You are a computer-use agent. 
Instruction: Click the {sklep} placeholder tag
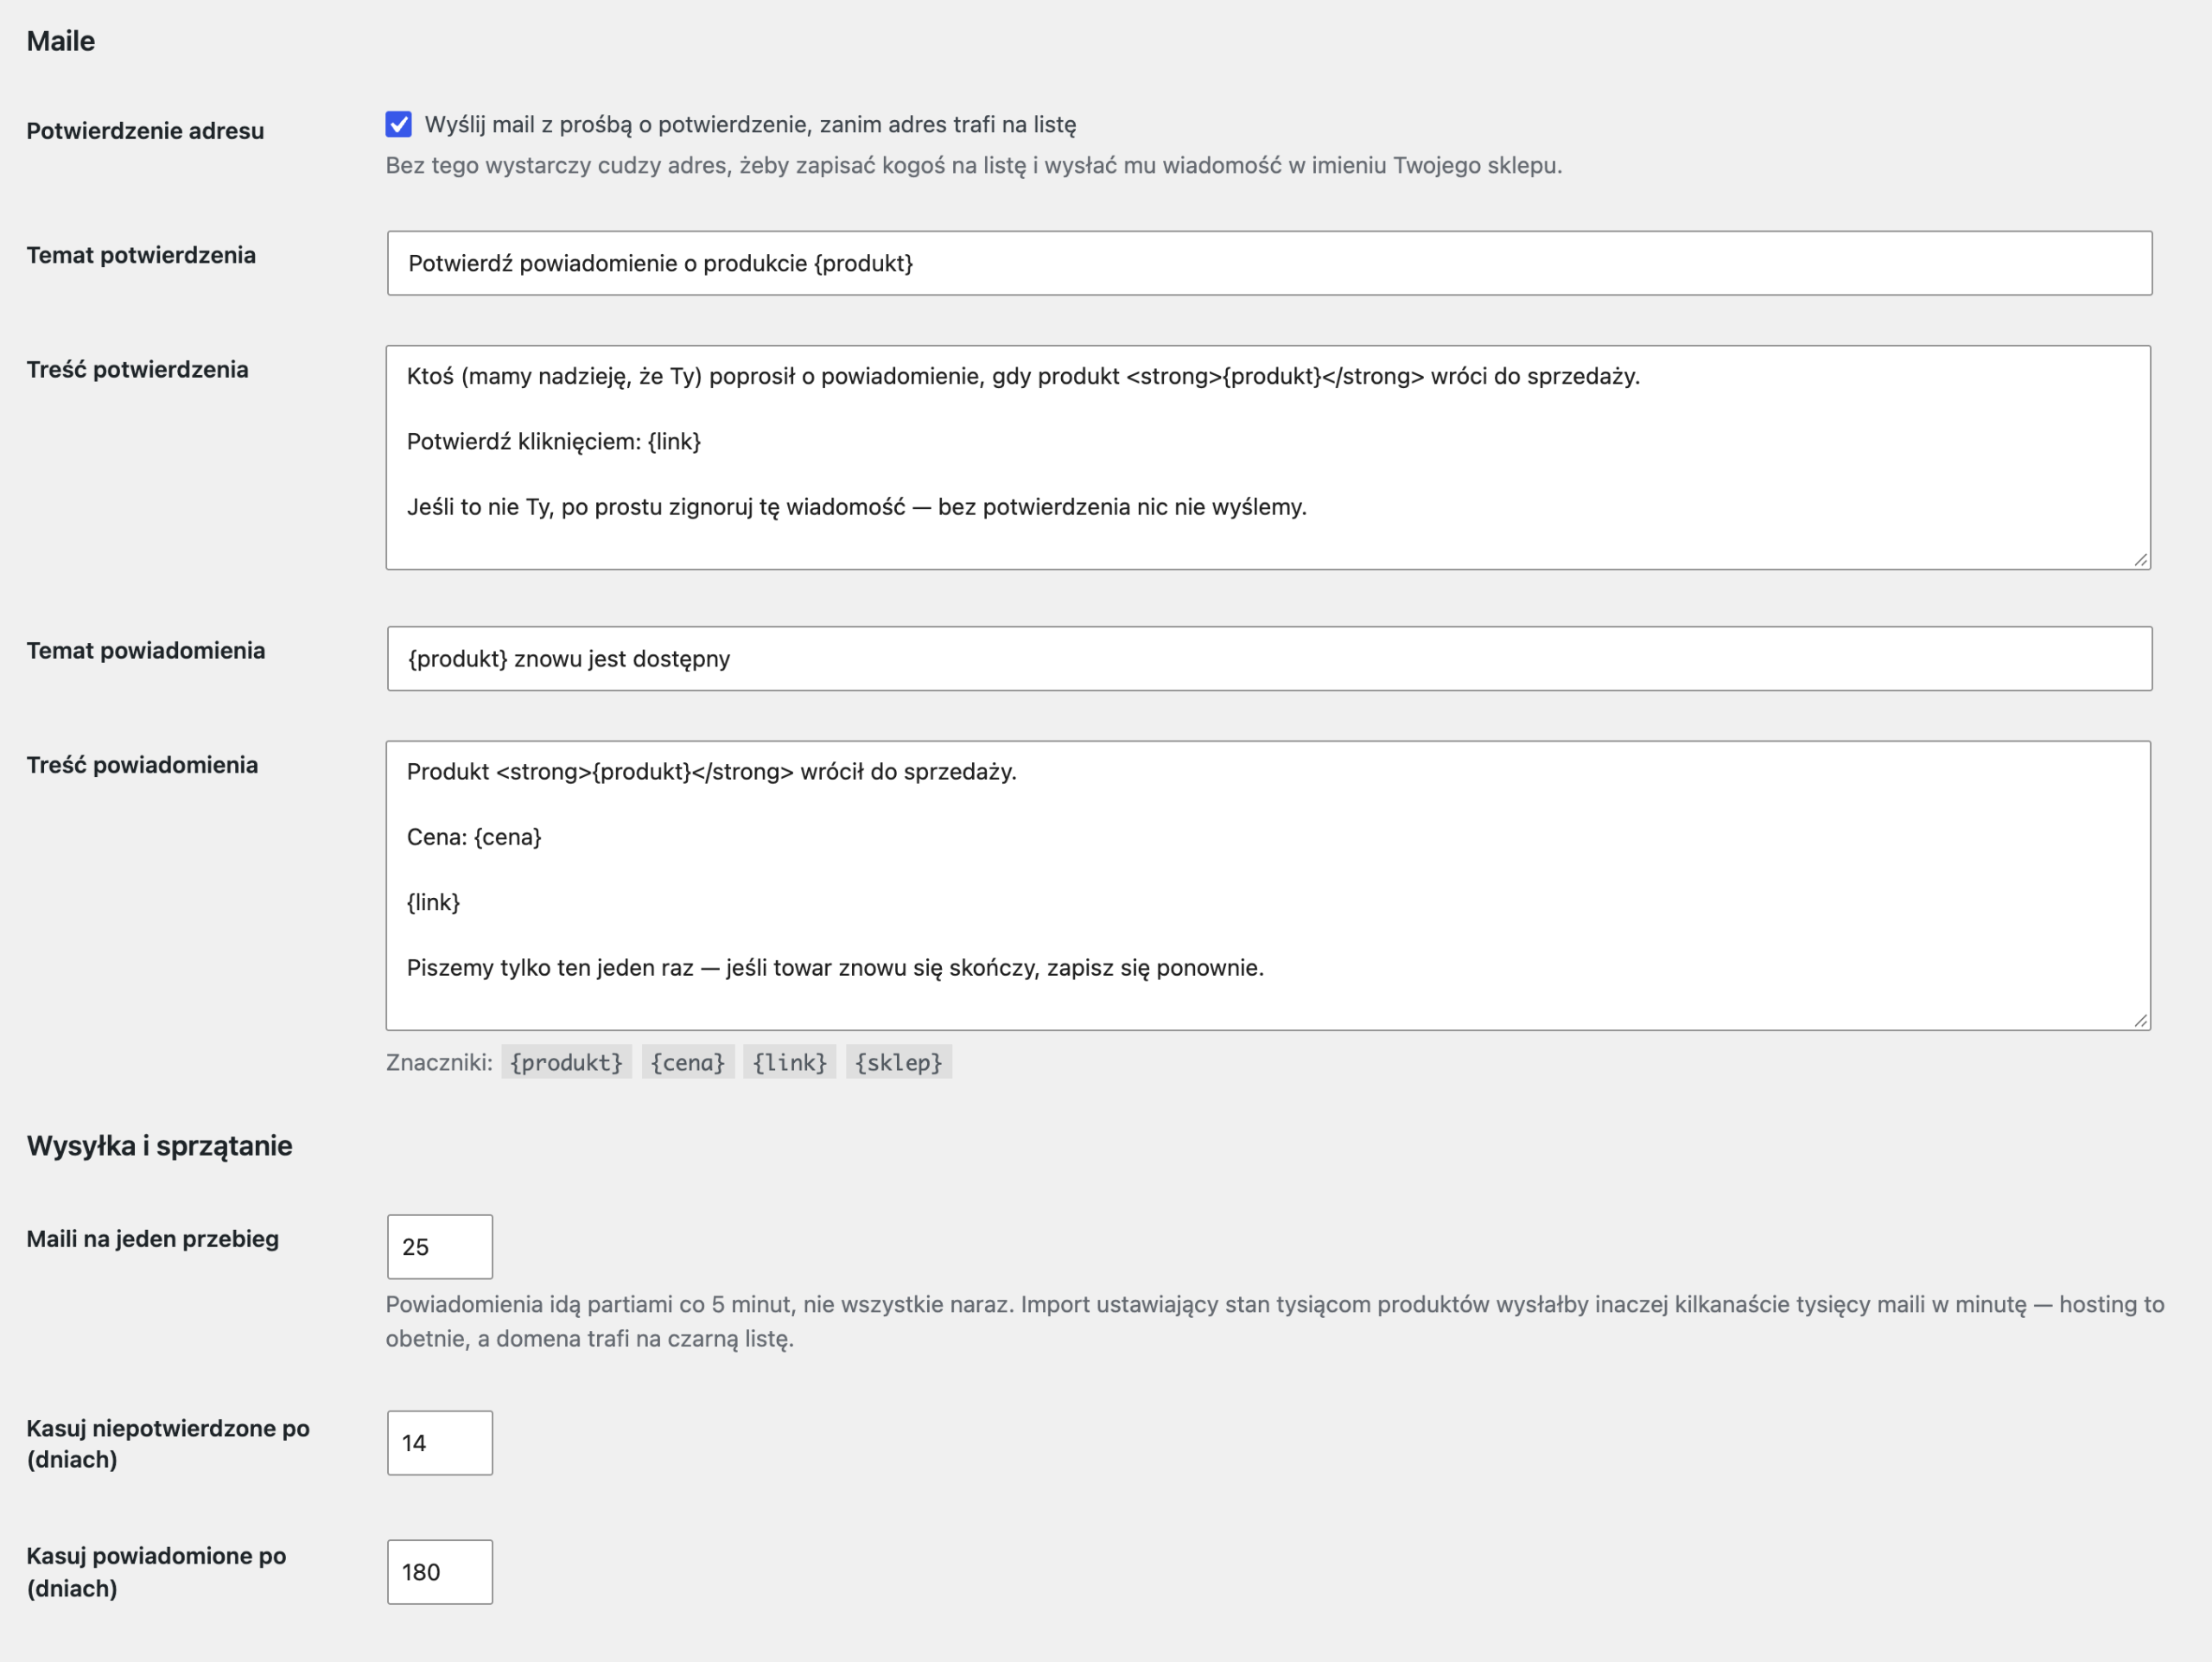[899, 1062]
